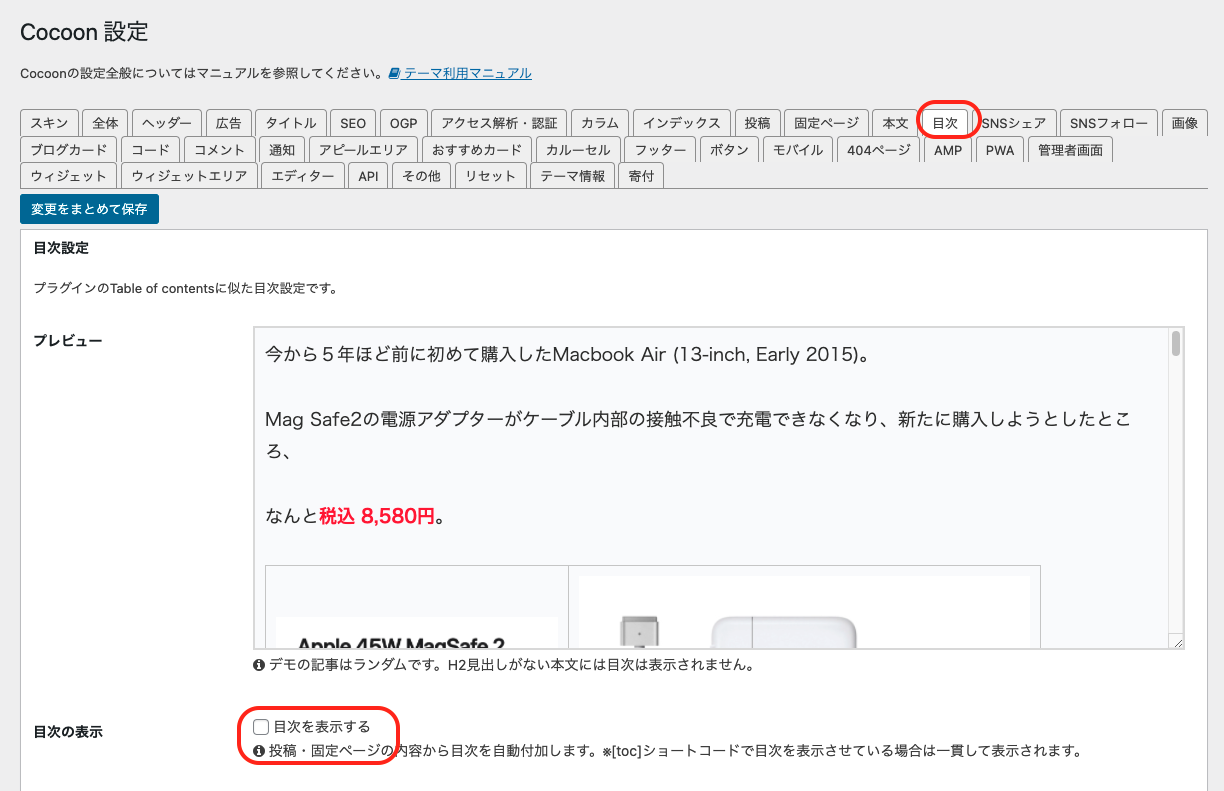
Task: Open the SNSシェア tab
Action: (x=1014, y=123)
